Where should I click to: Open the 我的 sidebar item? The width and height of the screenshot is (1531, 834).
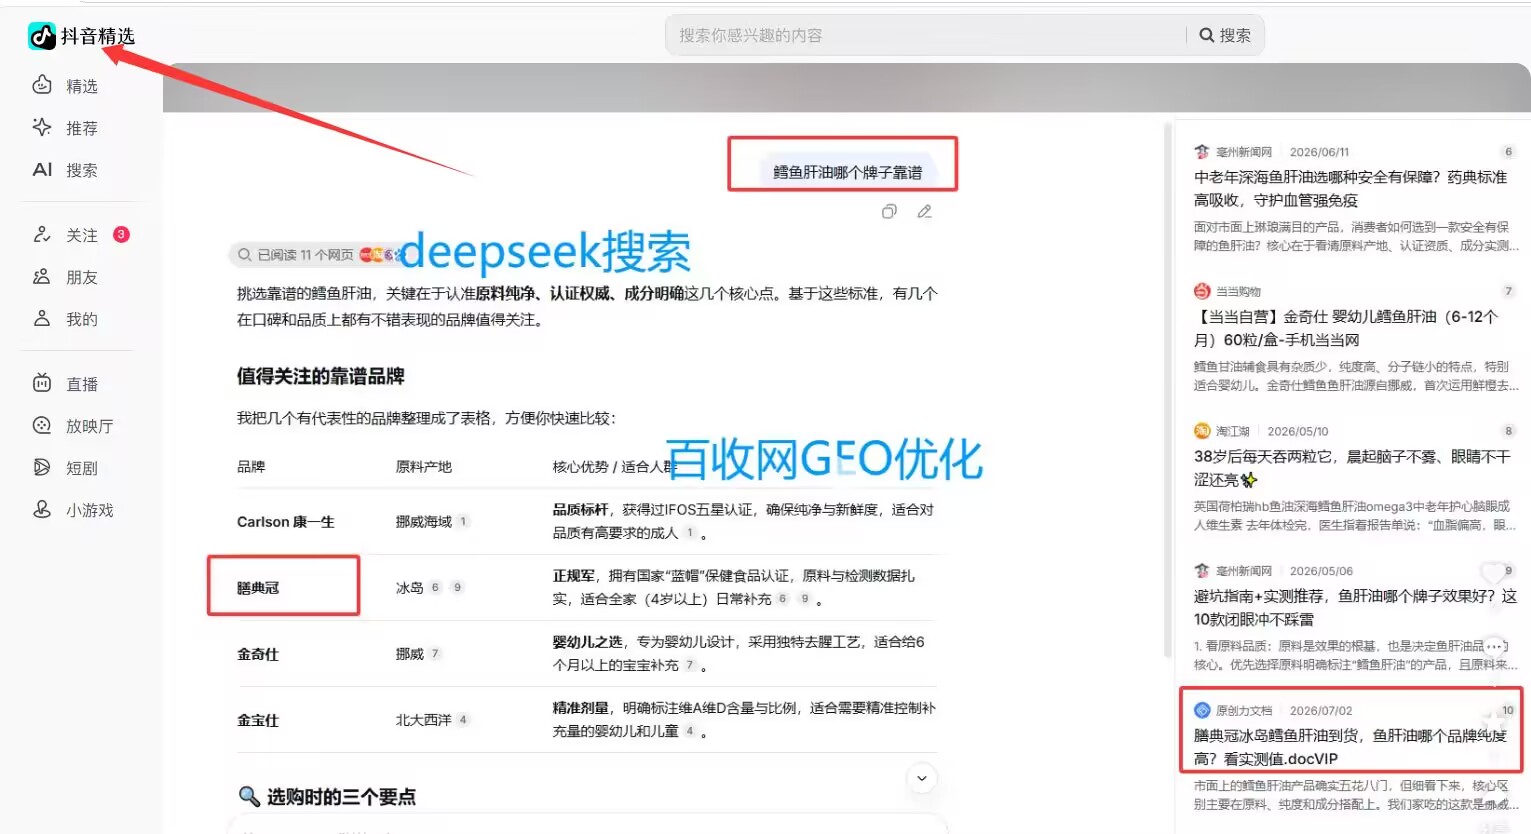pos(65,319)
